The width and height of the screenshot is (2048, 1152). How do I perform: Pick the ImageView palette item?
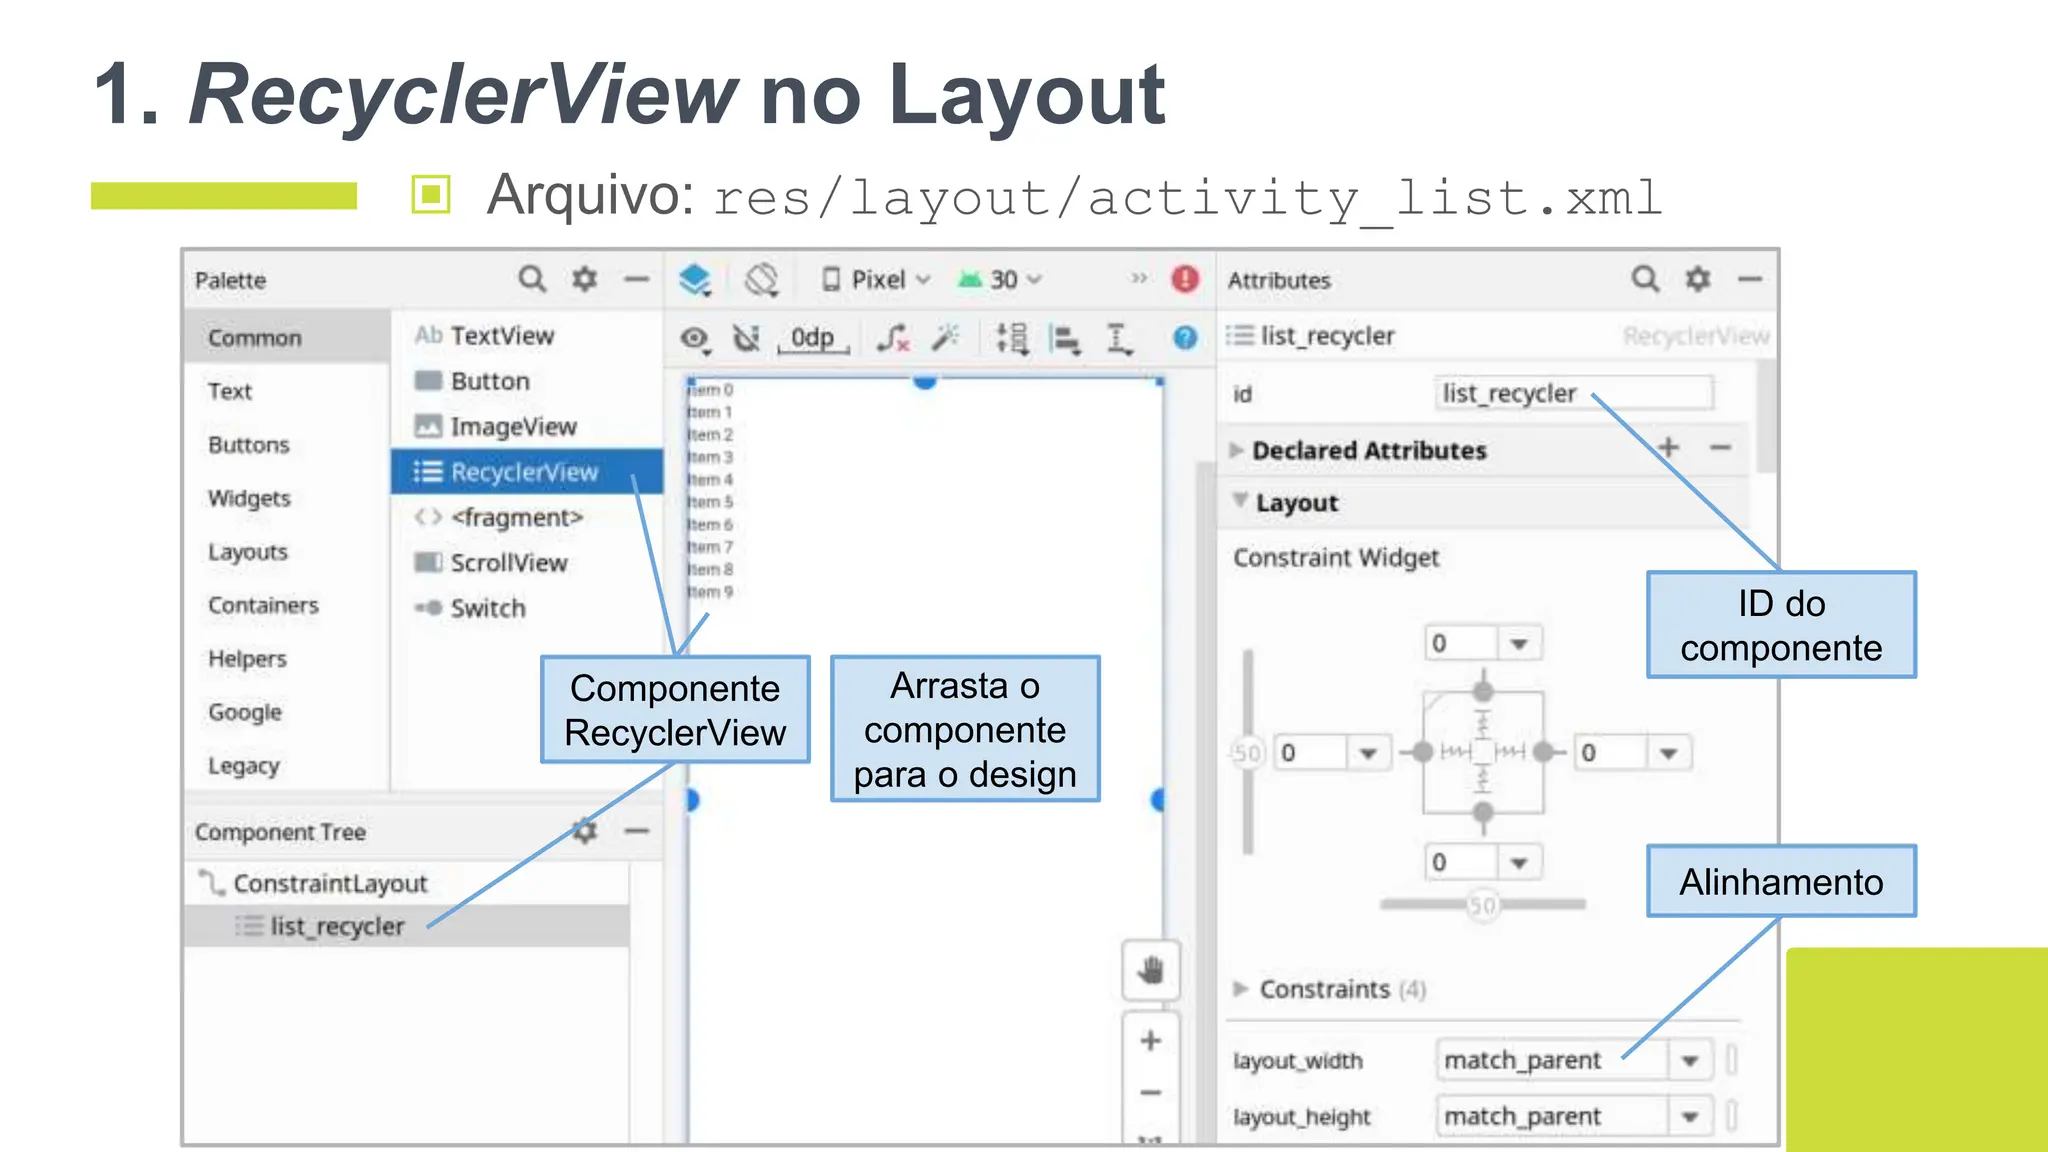(527, 427)
